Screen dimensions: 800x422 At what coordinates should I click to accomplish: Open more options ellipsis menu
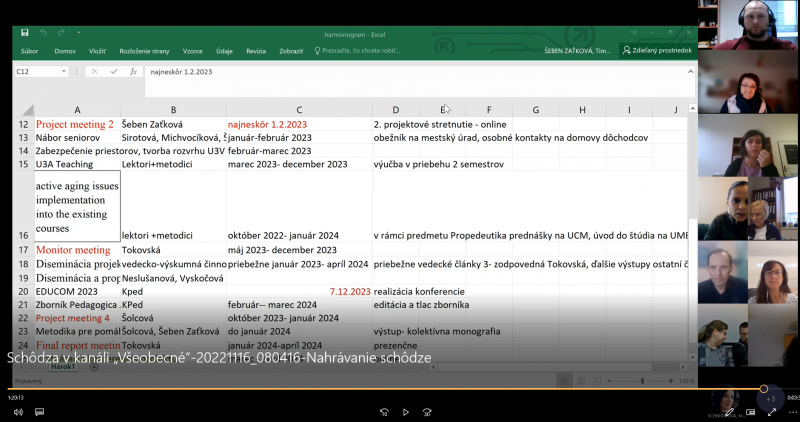click(791, 411)
